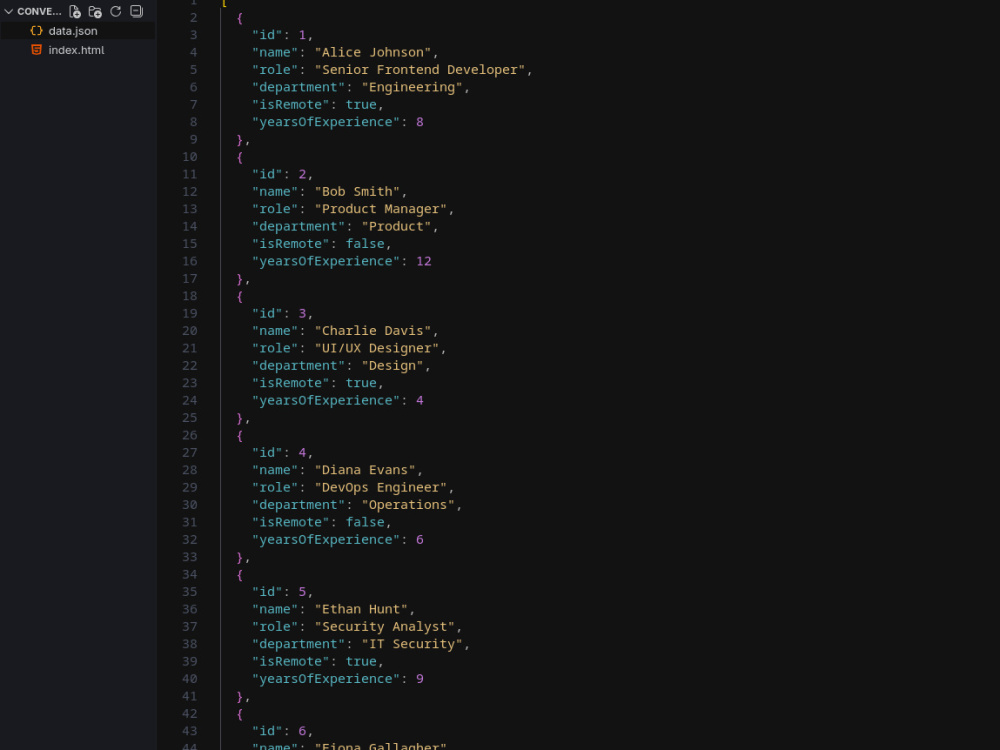Collapse the CONVE... folder section
The image size is (1000, 750).
(x=33, y=11)
